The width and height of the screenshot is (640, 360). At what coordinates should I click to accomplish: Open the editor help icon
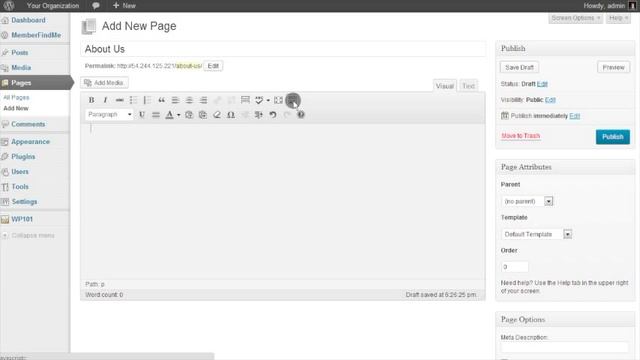pos(301,115)
